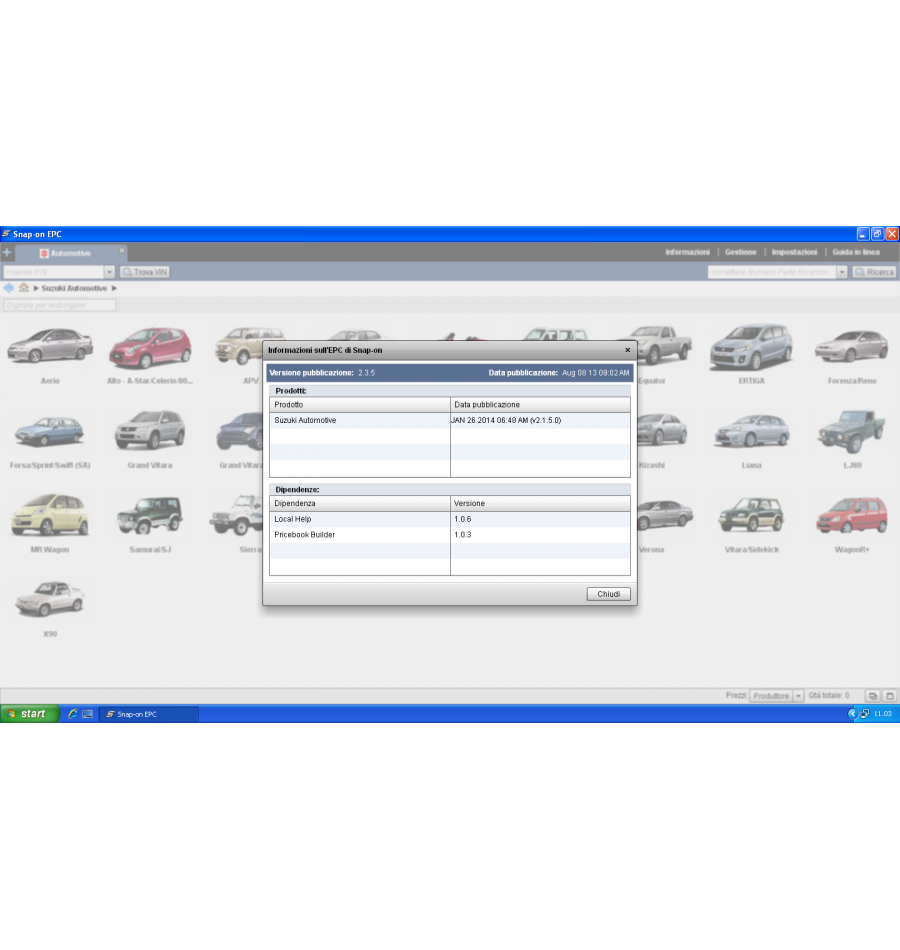This screenshot has width=900, height=950.
Task: Open the red Alto - A-Star/Celerio thumbnail
Action: click(x=150, y=346)
